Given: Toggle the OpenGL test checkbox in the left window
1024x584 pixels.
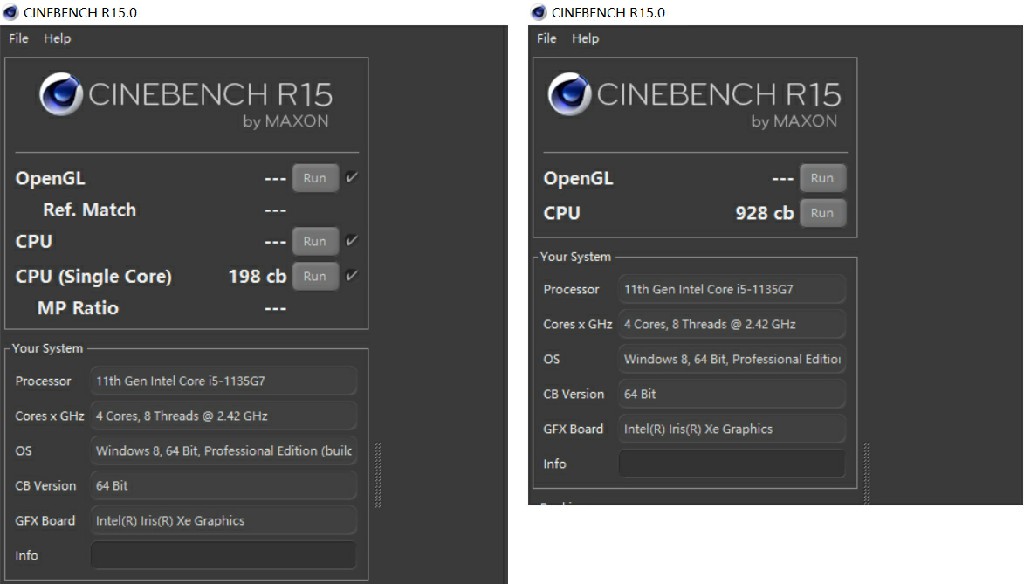Looking at the screenshot, I should pyautogui.click(x=351, y=178).
